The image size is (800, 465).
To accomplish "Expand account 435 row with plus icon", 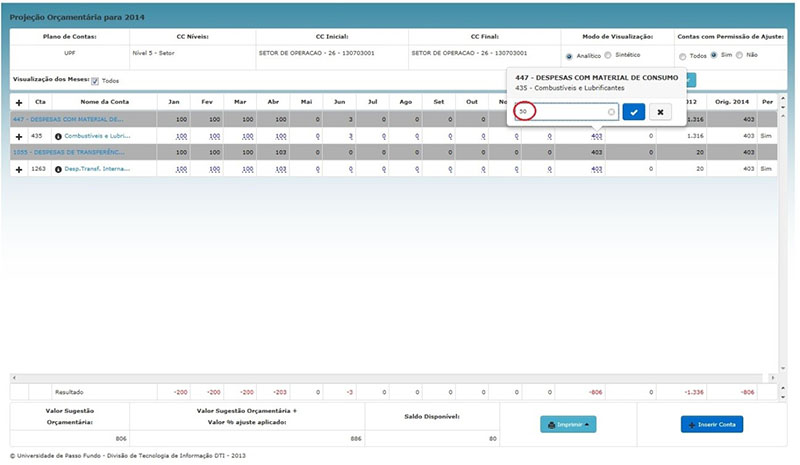I will pyautogui.click(x=19, y=137).
